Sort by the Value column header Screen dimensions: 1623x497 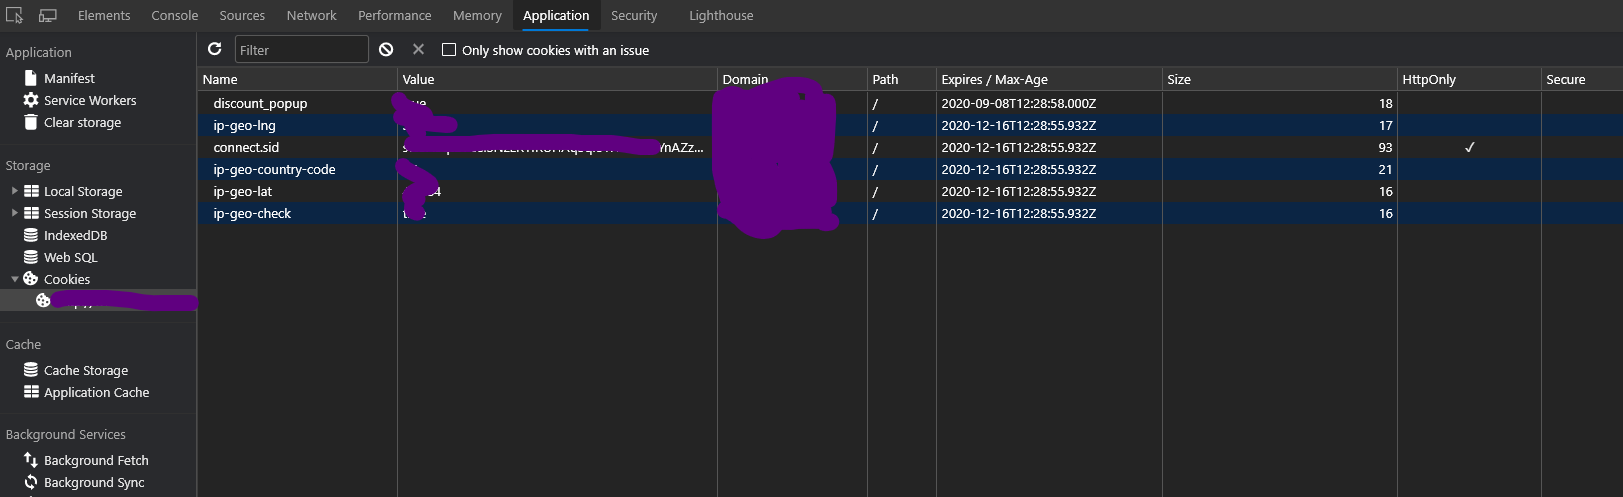[557, 79]
